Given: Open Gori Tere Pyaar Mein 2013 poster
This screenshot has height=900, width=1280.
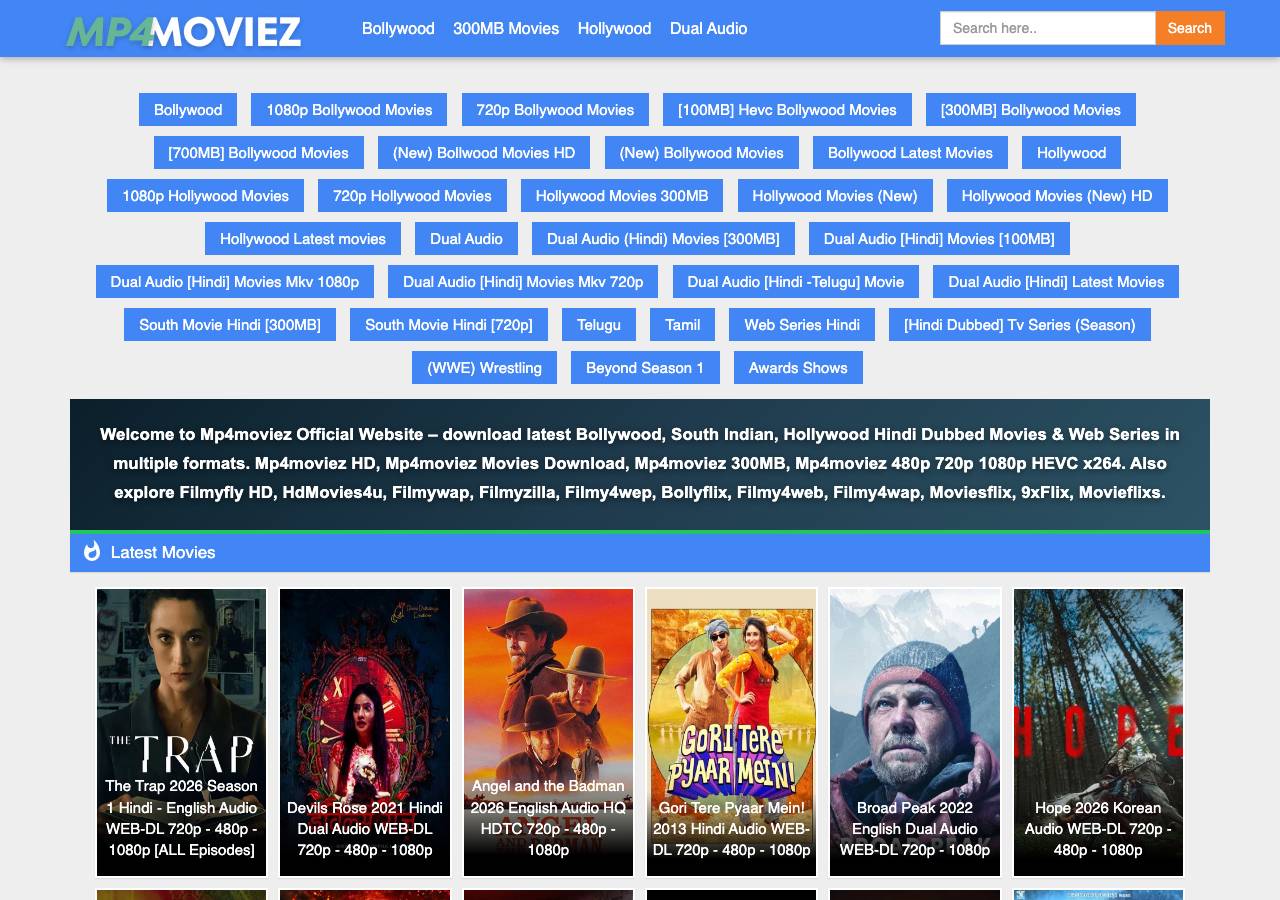Looking at the screenshot, I should (731, 732).
